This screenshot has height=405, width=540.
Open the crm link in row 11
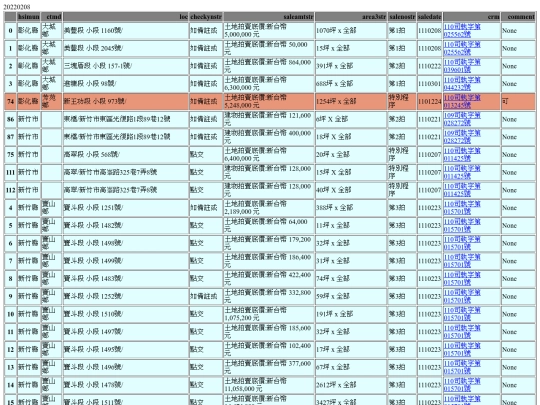click(x=462, y=332)
